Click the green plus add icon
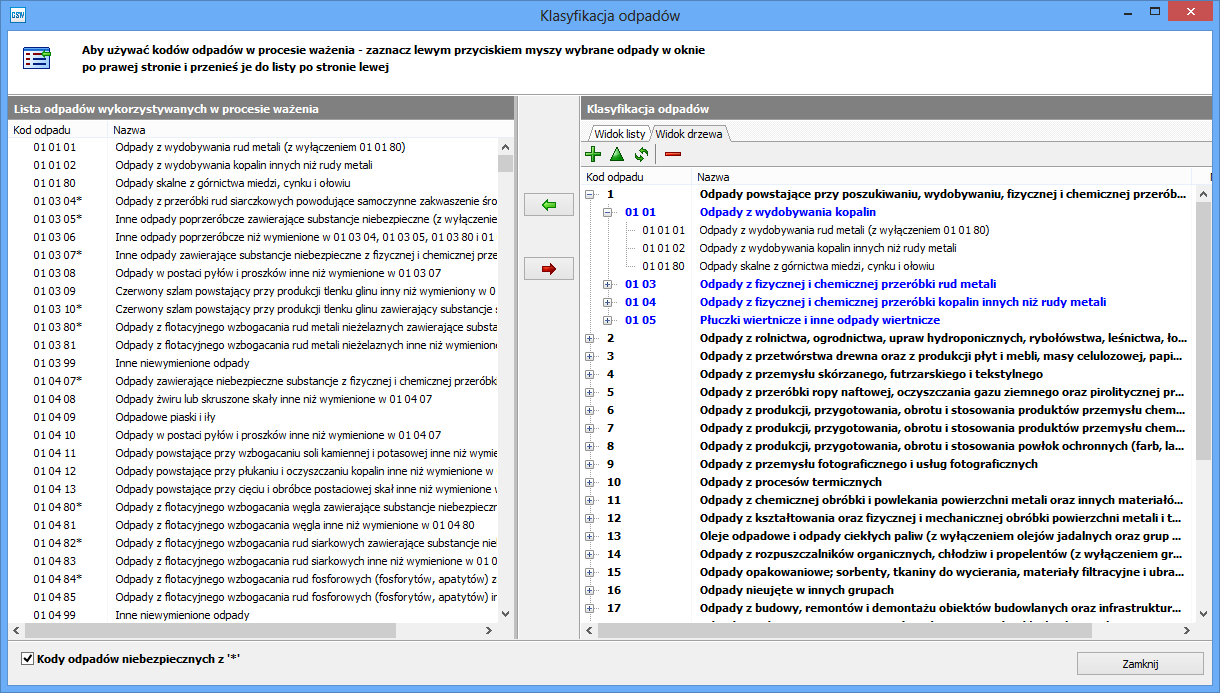1220x693 pixels. 593,154
